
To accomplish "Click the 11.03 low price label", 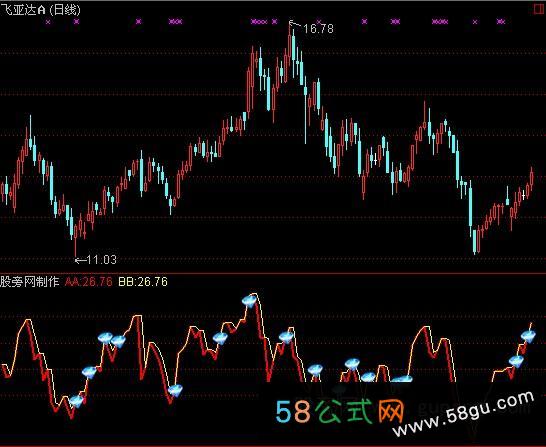I will (x=101, y=260).
